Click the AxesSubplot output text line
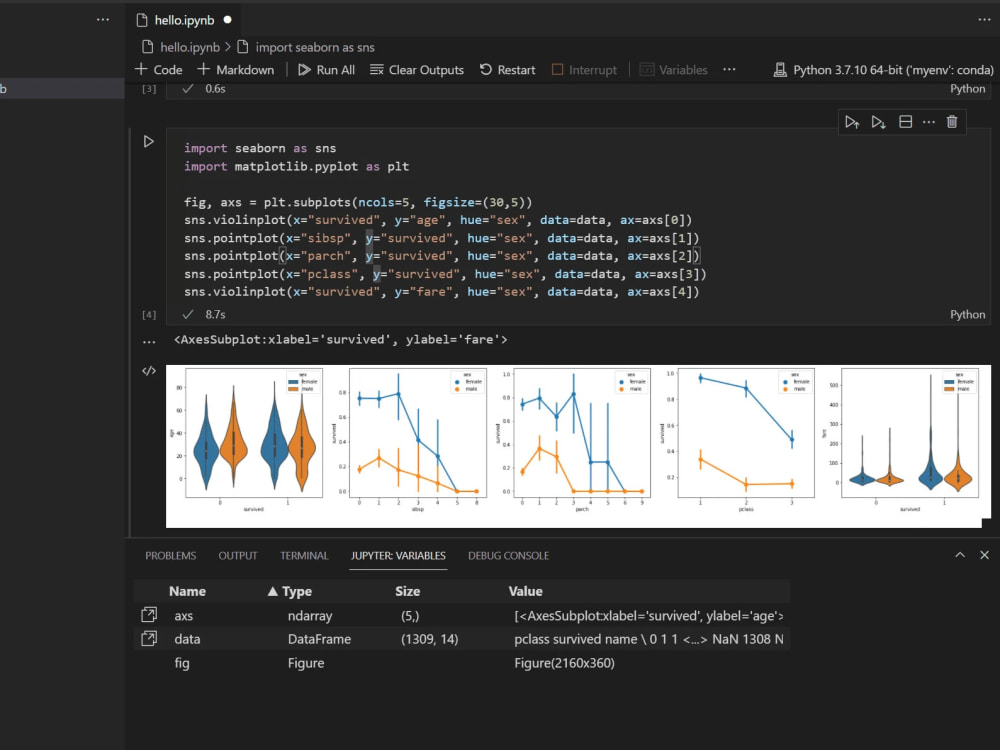Image resolution: width=1000 pixels, height=750 pixels. pyautogui.click(x=341, y=339)
